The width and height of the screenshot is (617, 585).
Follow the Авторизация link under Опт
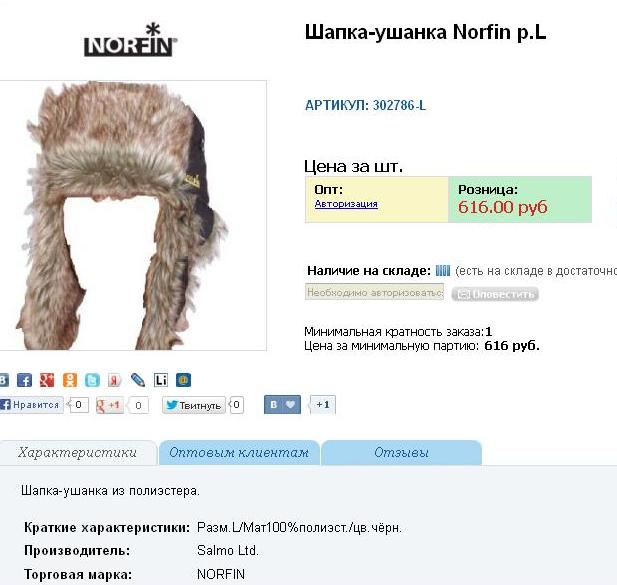[x=346, y=204]
